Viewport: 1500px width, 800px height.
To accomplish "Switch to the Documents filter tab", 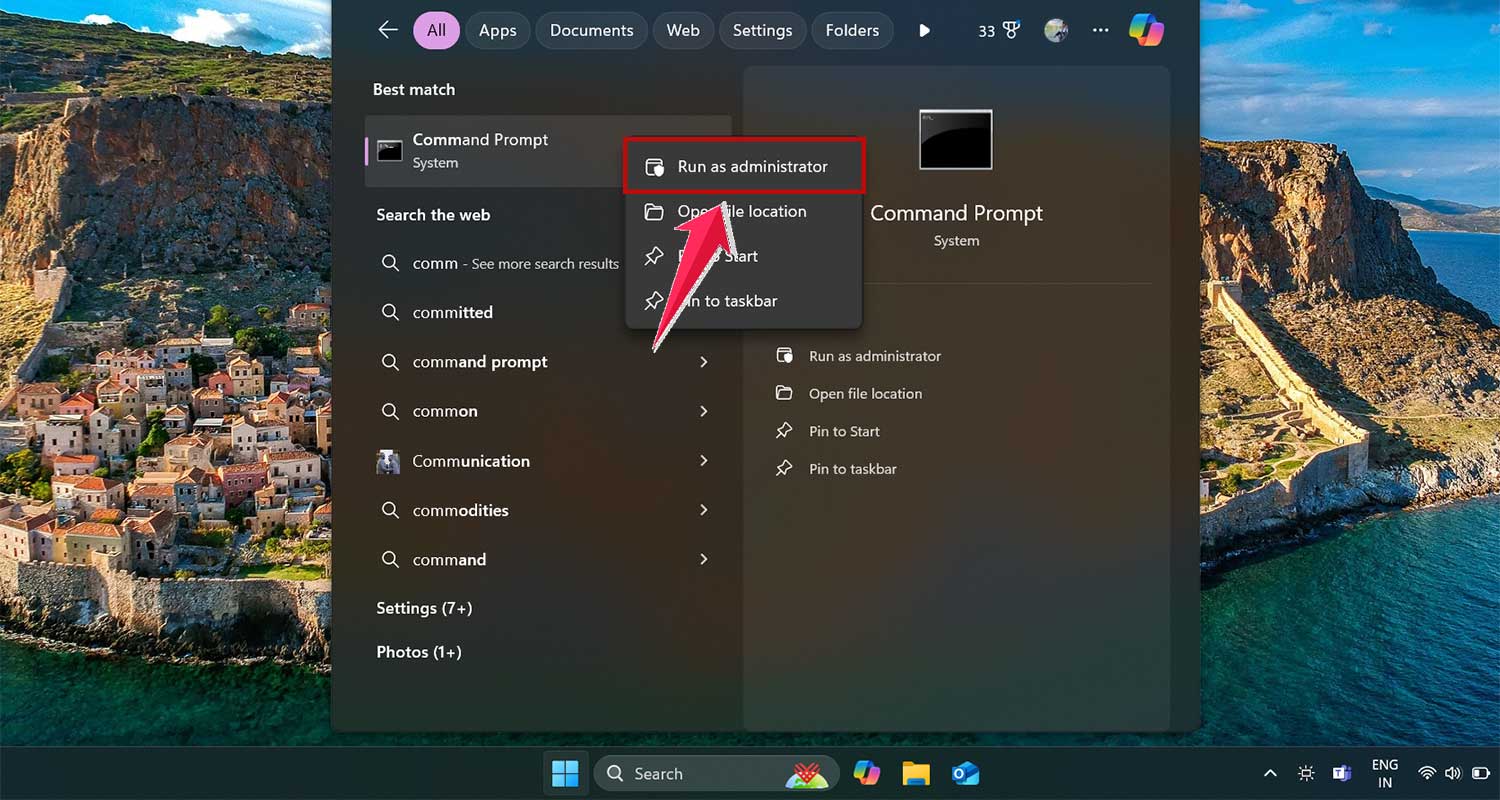I will [591, 30].
